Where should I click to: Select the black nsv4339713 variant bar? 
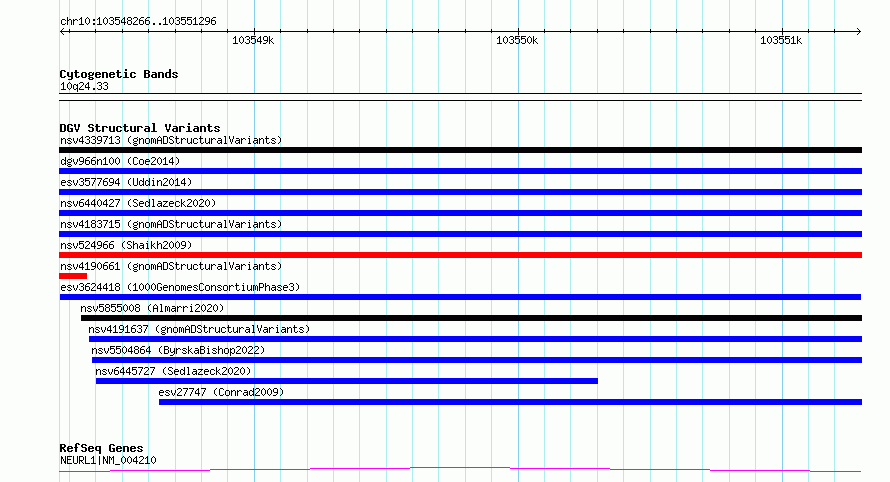[x=460, y=150]
